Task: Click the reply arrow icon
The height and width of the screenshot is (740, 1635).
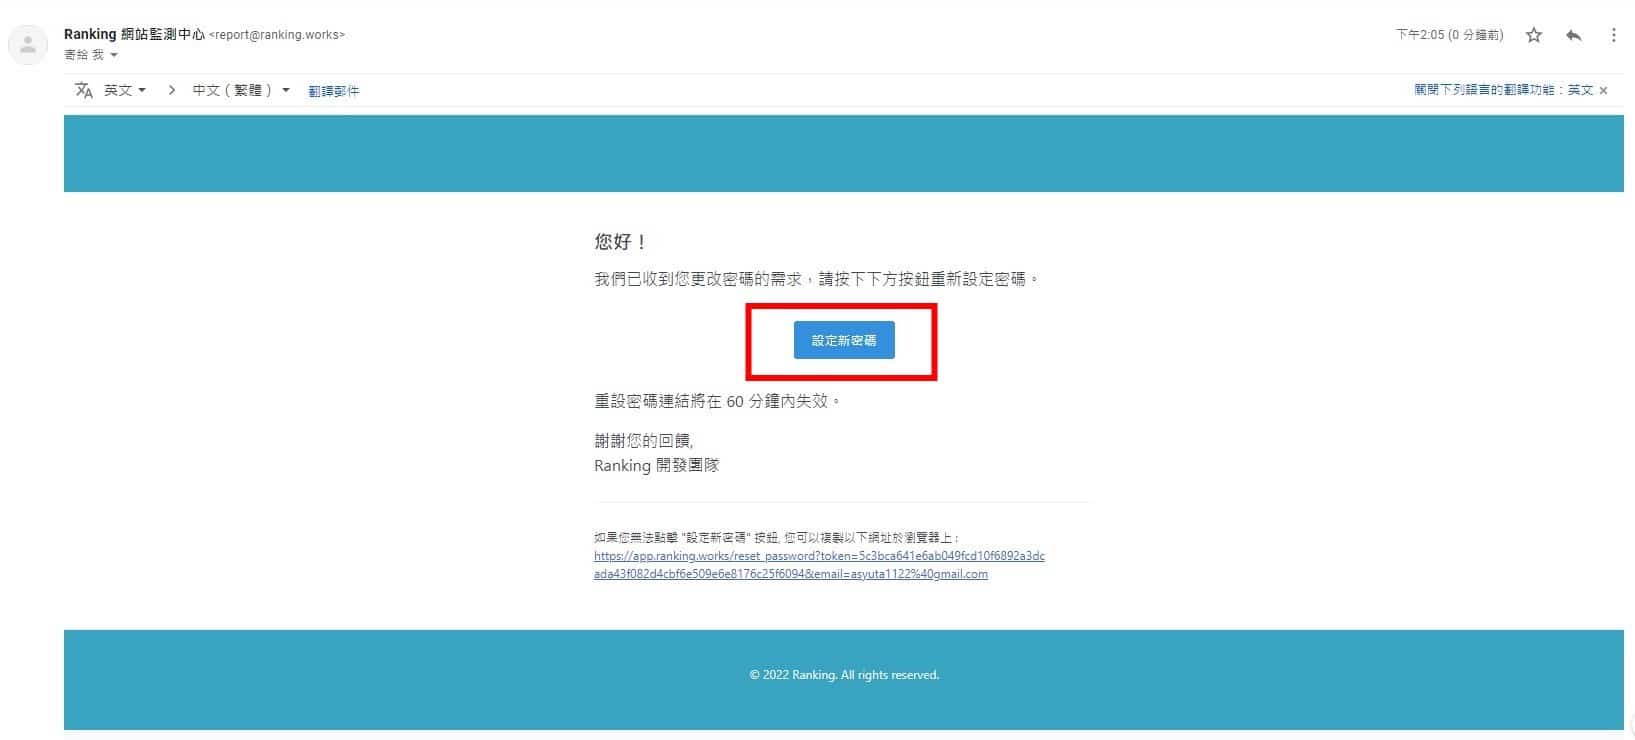Action: tap(1573, 35)
